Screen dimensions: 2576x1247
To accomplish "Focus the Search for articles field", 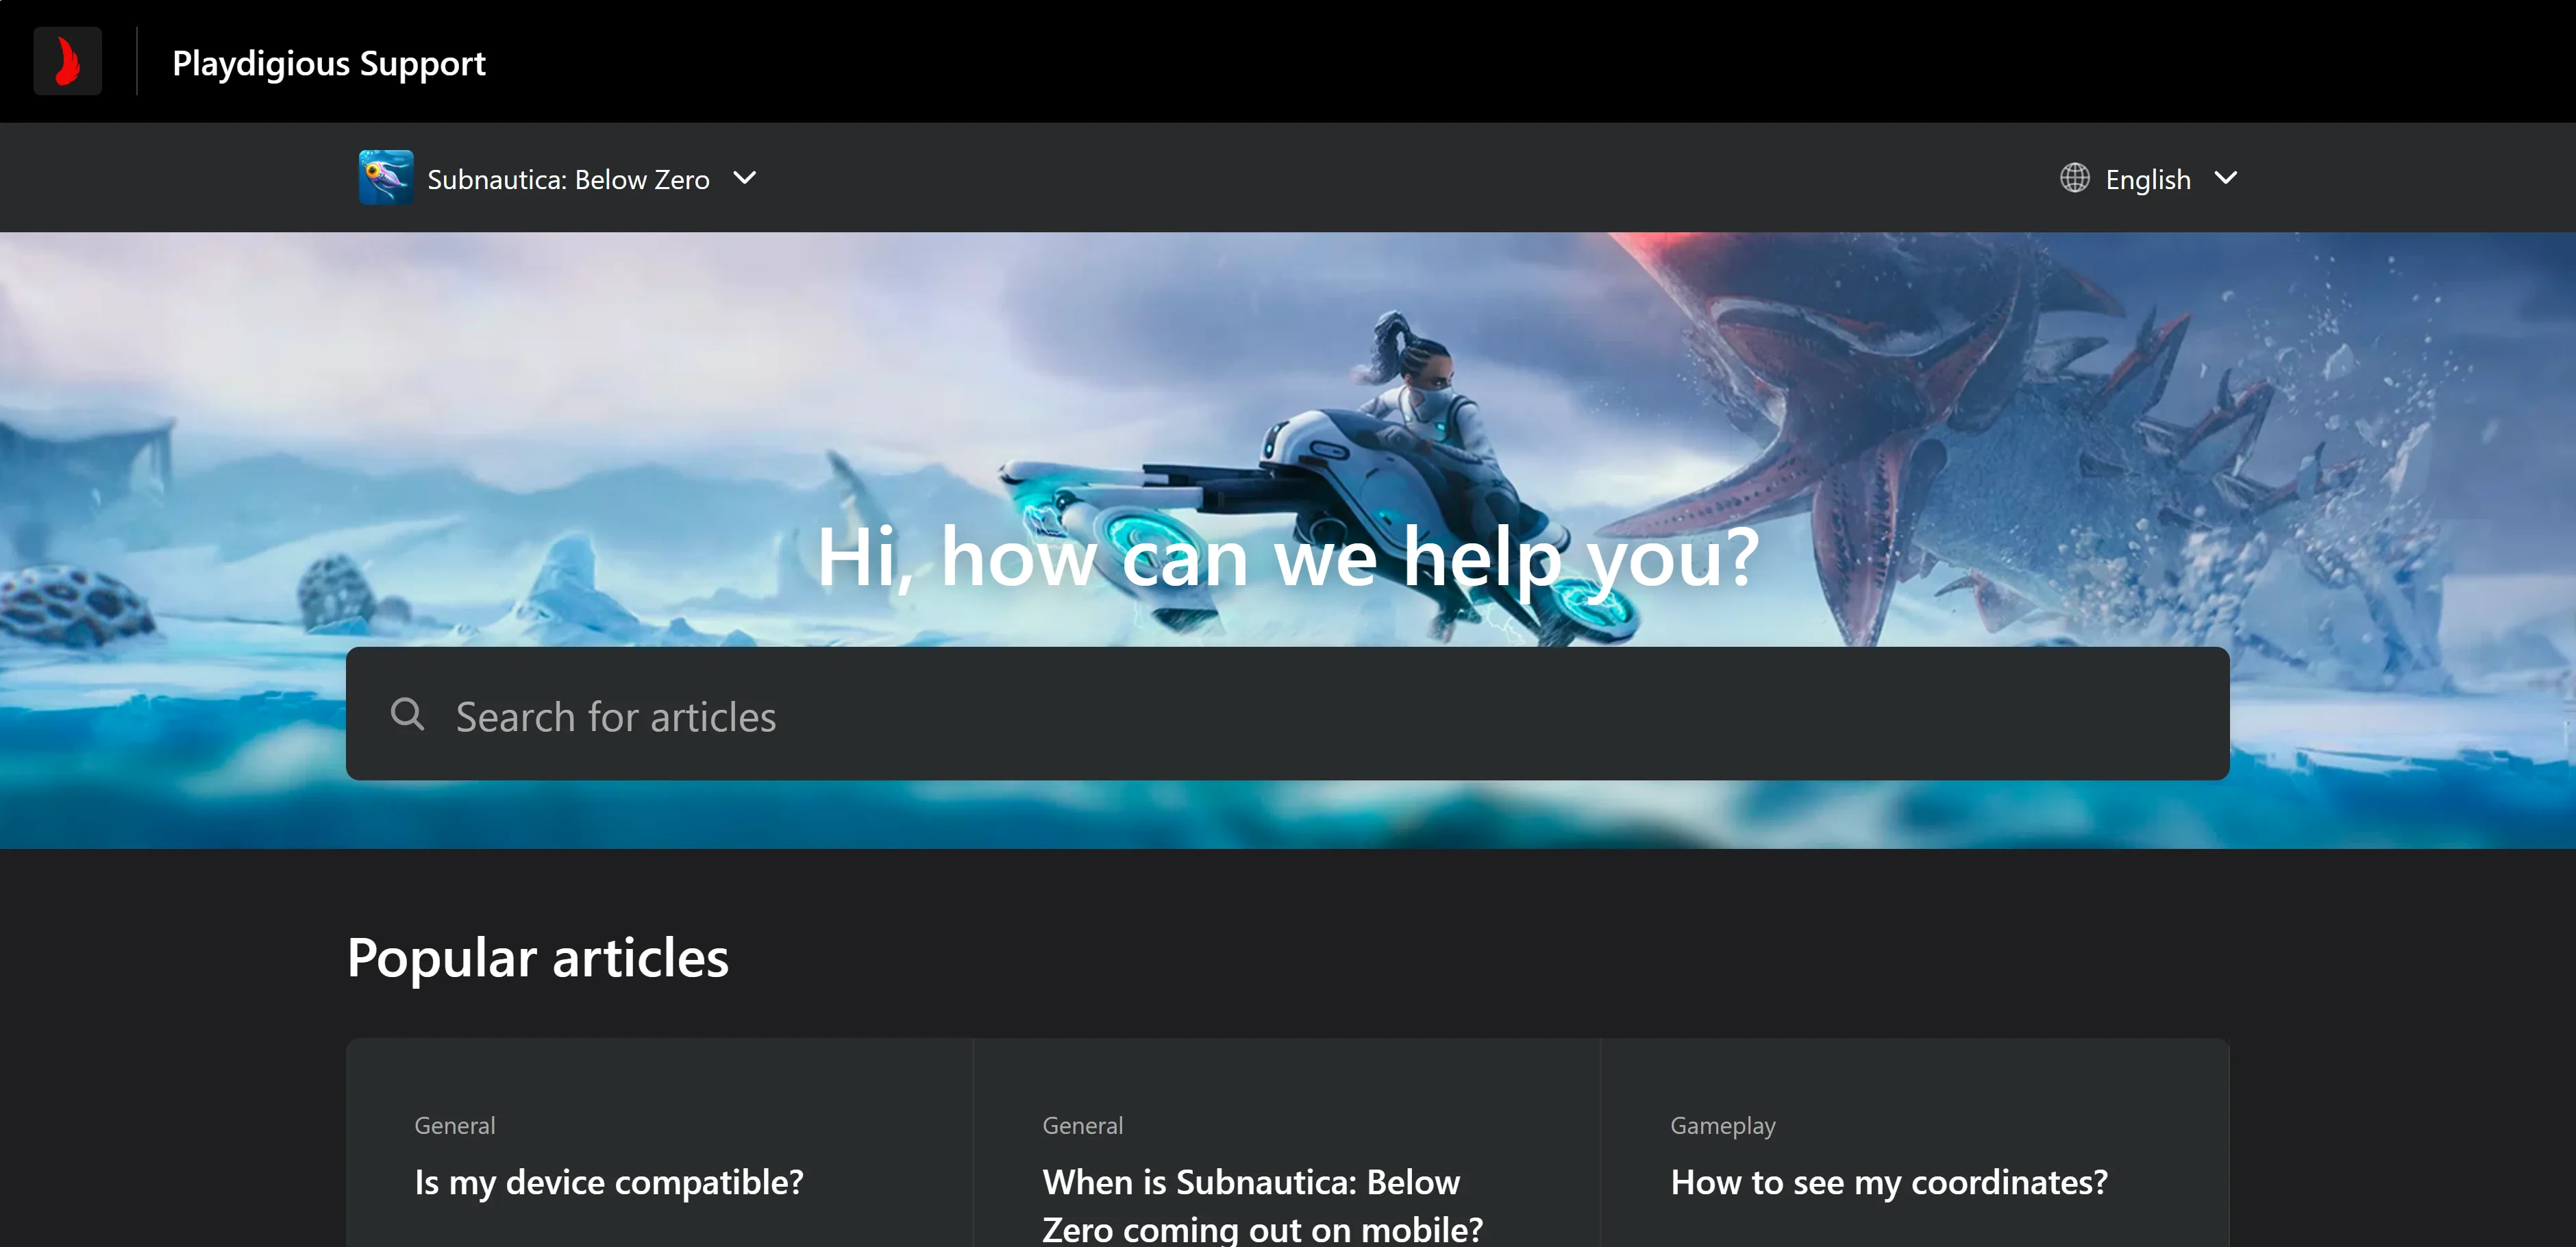I will [1288, 714].
